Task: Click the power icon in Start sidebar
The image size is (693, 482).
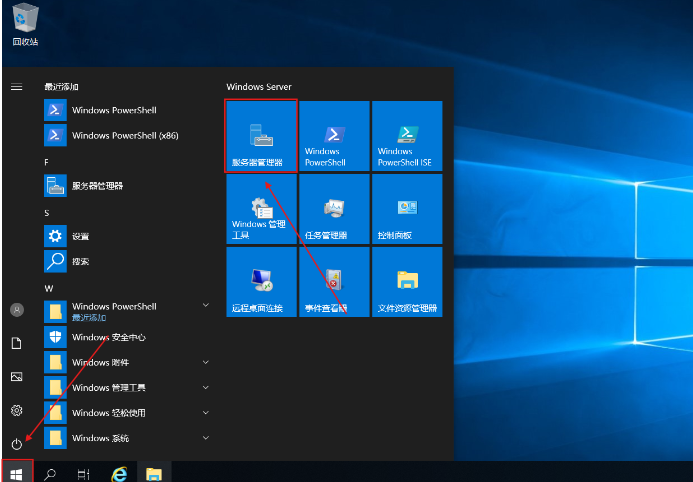Action: pos(16,443)
